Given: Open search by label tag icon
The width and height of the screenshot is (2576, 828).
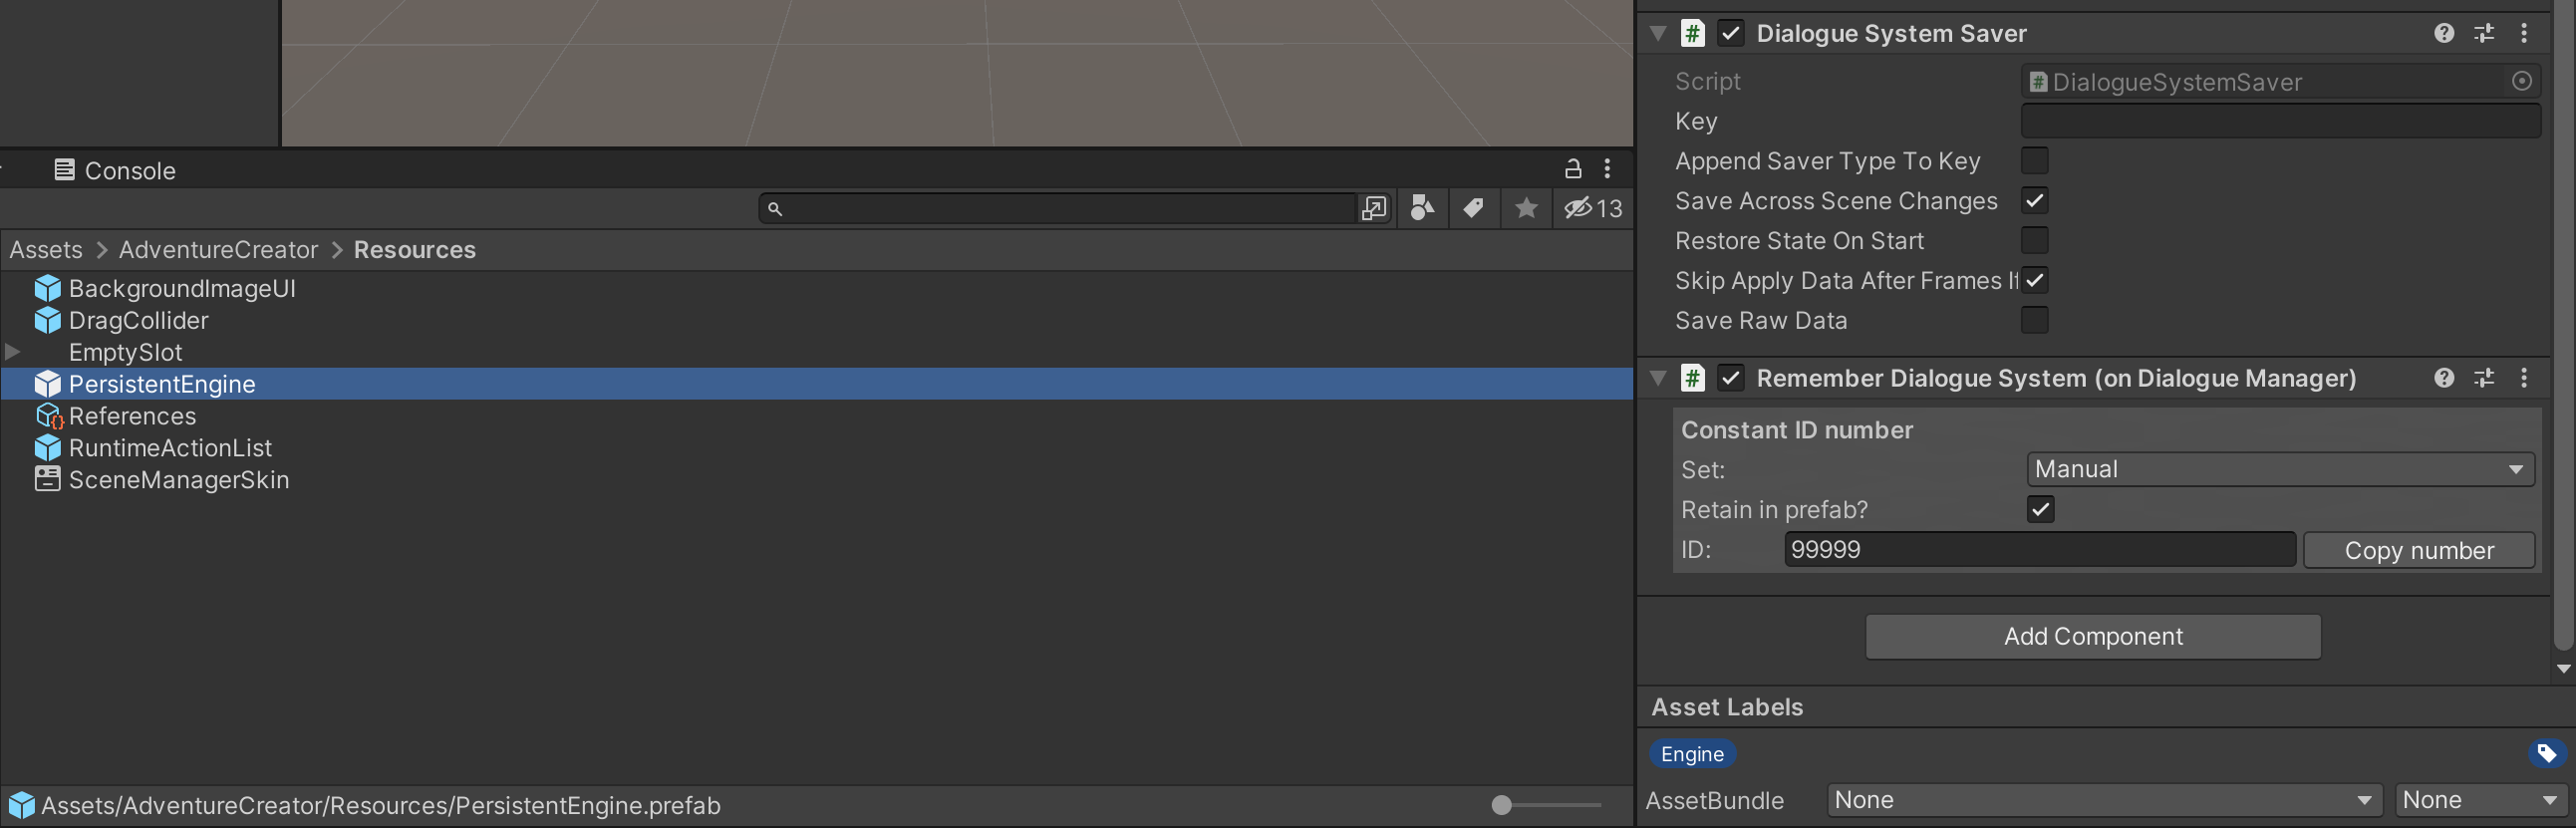Looking at the screenshot, I should coord(1473,208).
